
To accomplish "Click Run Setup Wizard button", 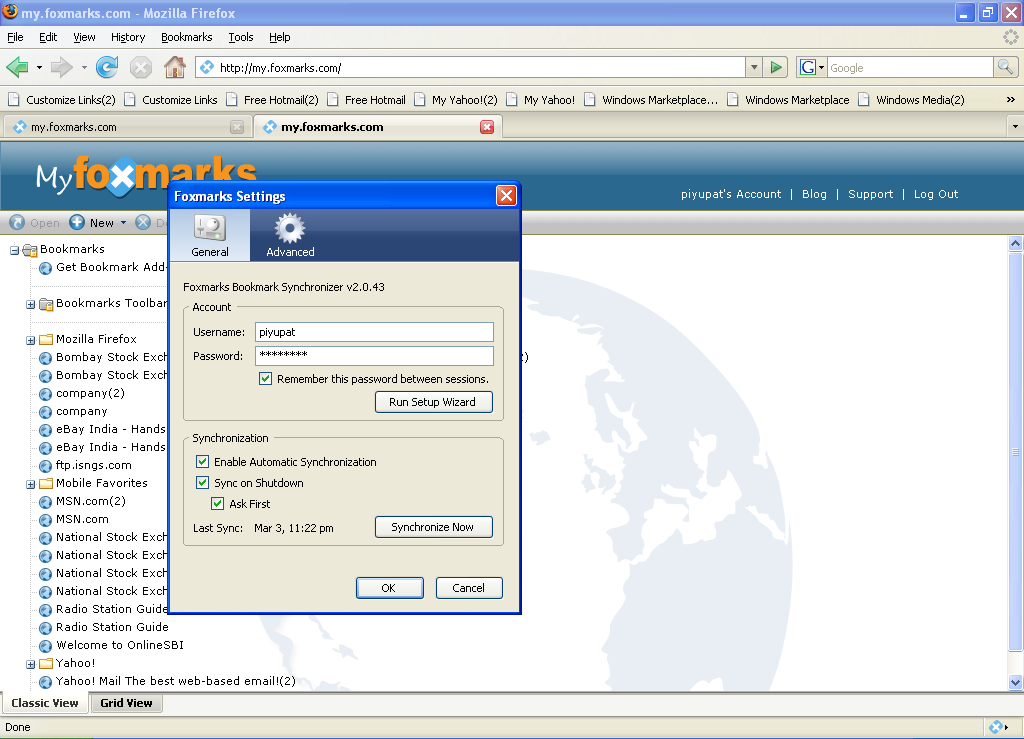I will 432,402.
